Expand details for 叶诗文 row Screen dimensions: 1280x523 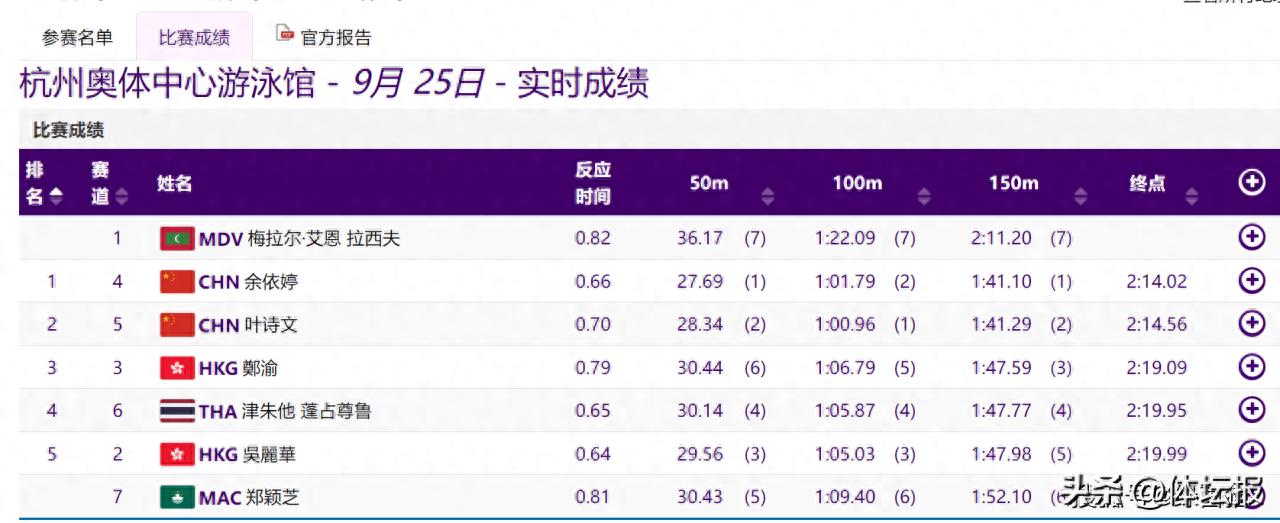pos(1251,323)
